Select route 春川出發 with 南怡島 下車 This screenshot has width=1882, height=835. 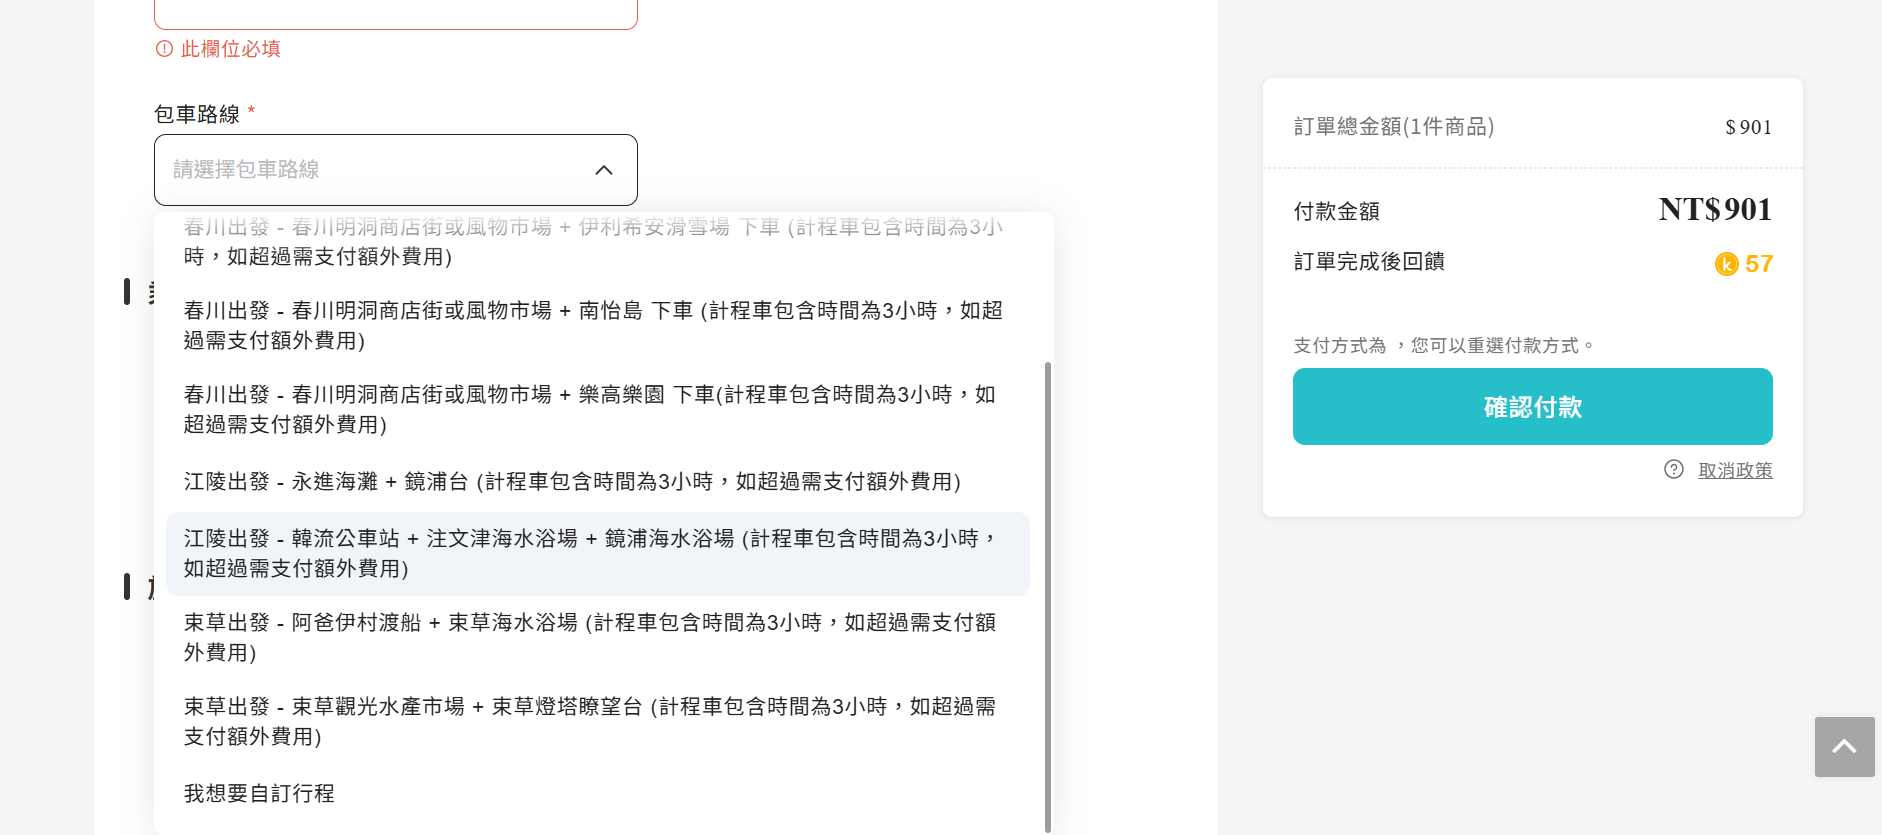coord(597,325)
